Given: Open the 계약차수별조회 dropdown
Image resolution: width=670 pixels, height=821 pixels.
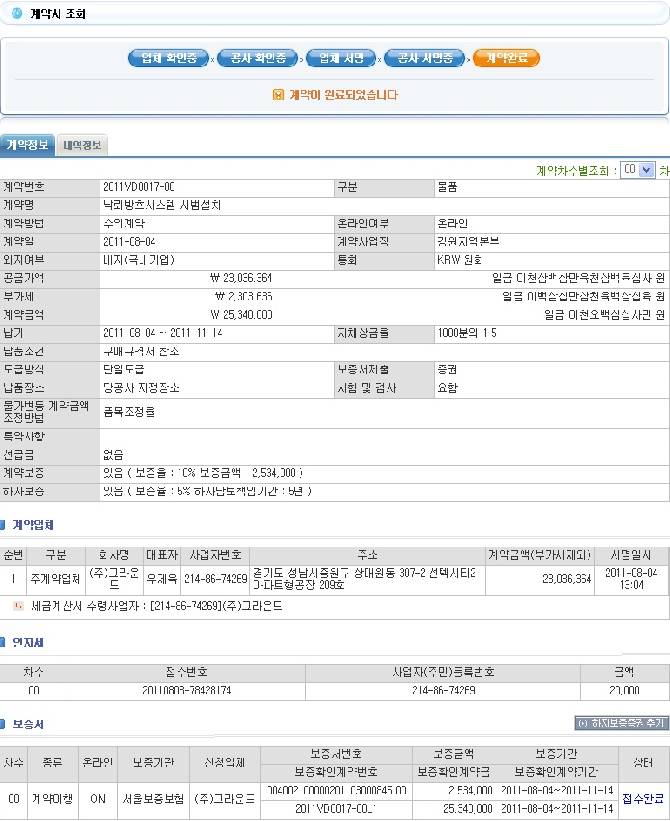Looking at the screenshot, I should point(636,170).
